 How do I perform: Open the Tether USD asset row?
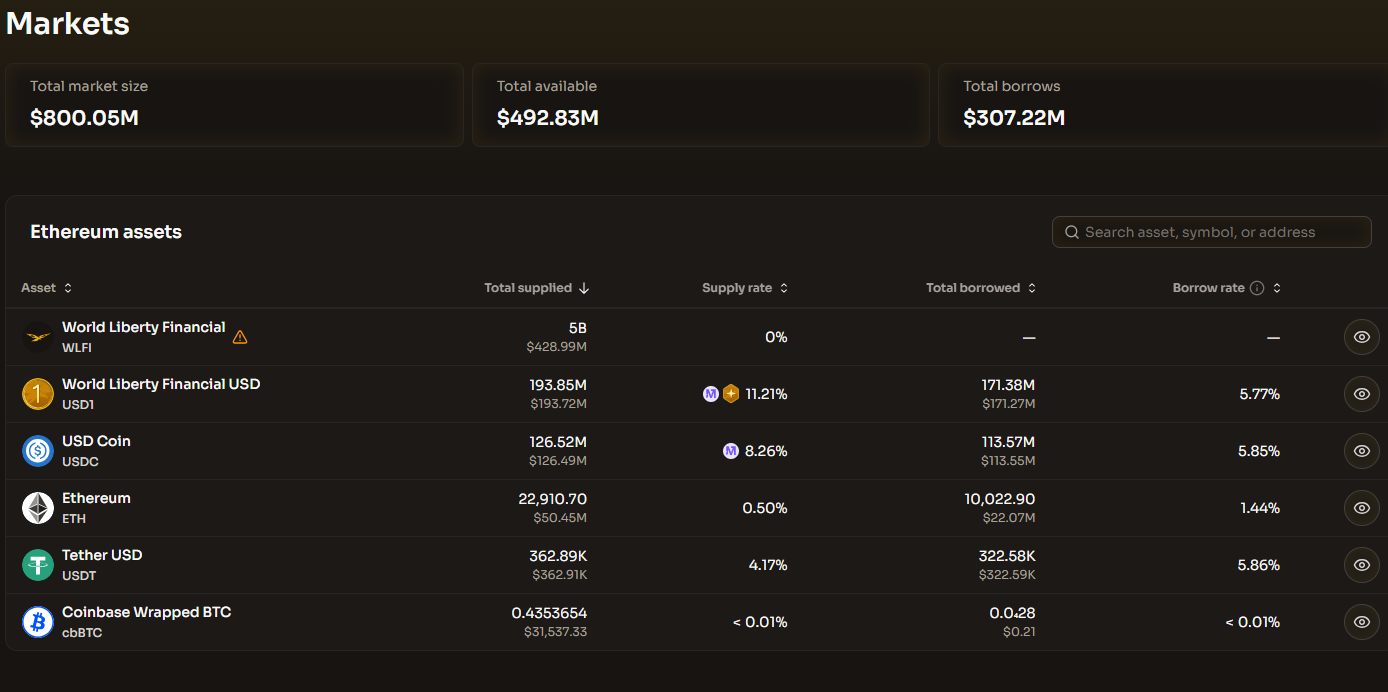pos(102,556)
